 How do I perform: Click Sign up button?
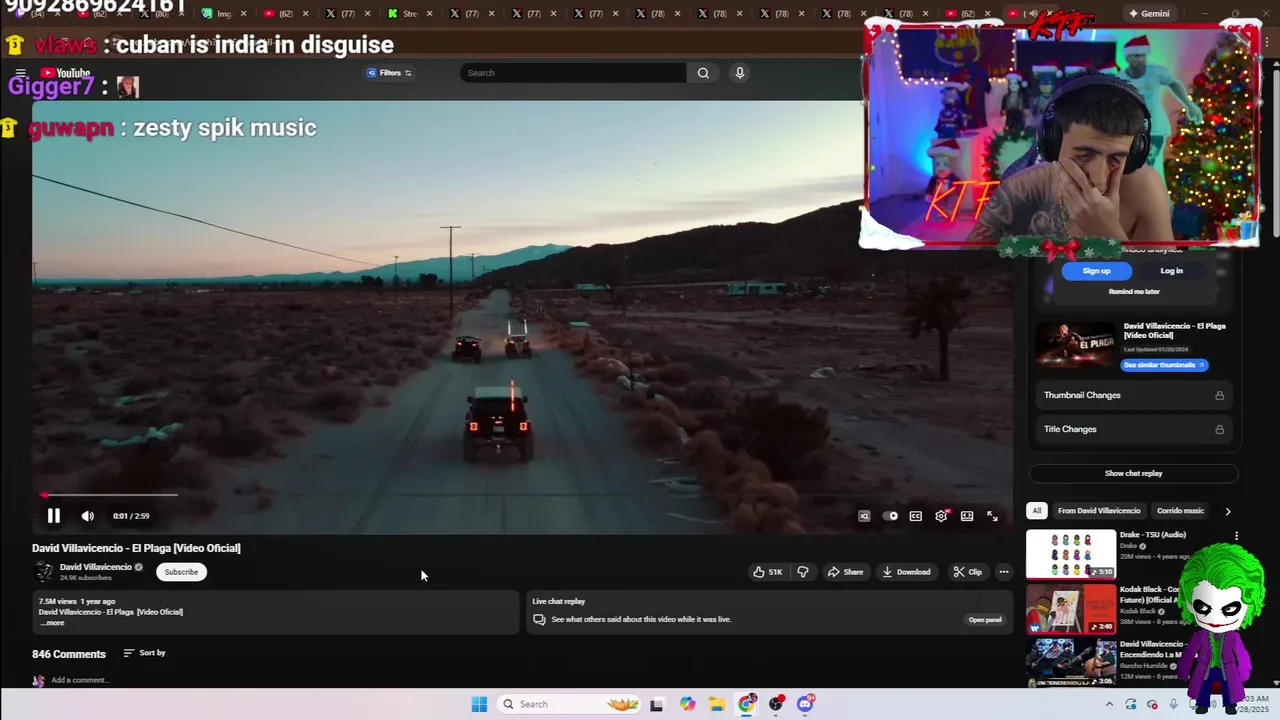(1096, 271)
